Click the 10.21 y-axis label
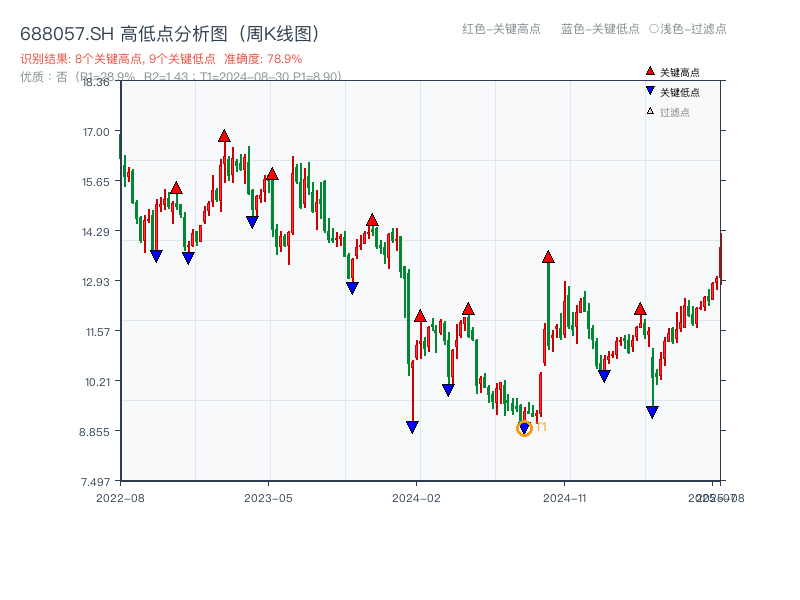800x600 pixels. tap(97, 382)
